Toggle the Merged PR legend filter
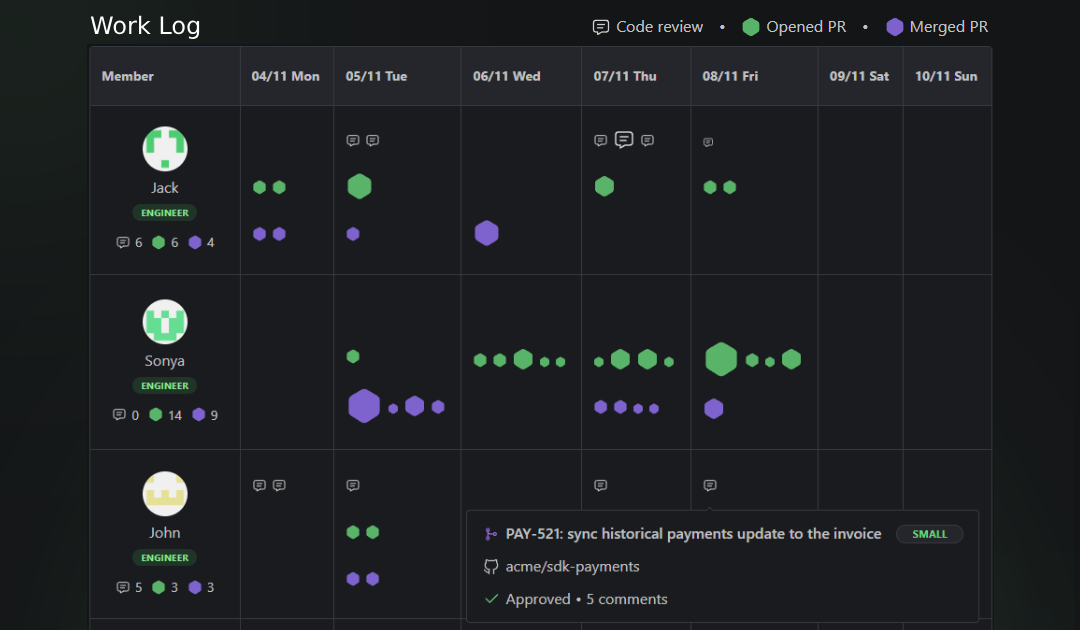This screenshot has width=1080, height=630. pos(937,27)
